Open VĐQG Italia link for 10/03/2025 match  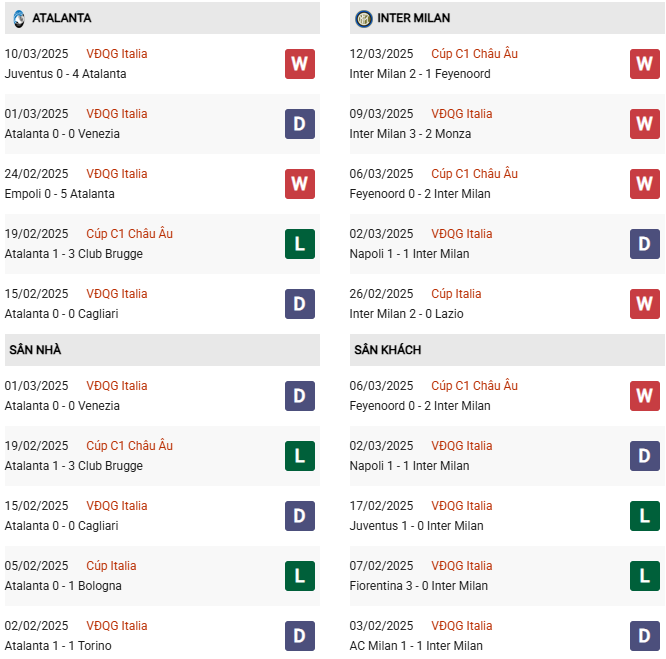pyautogui.click(x=116, y=54)
